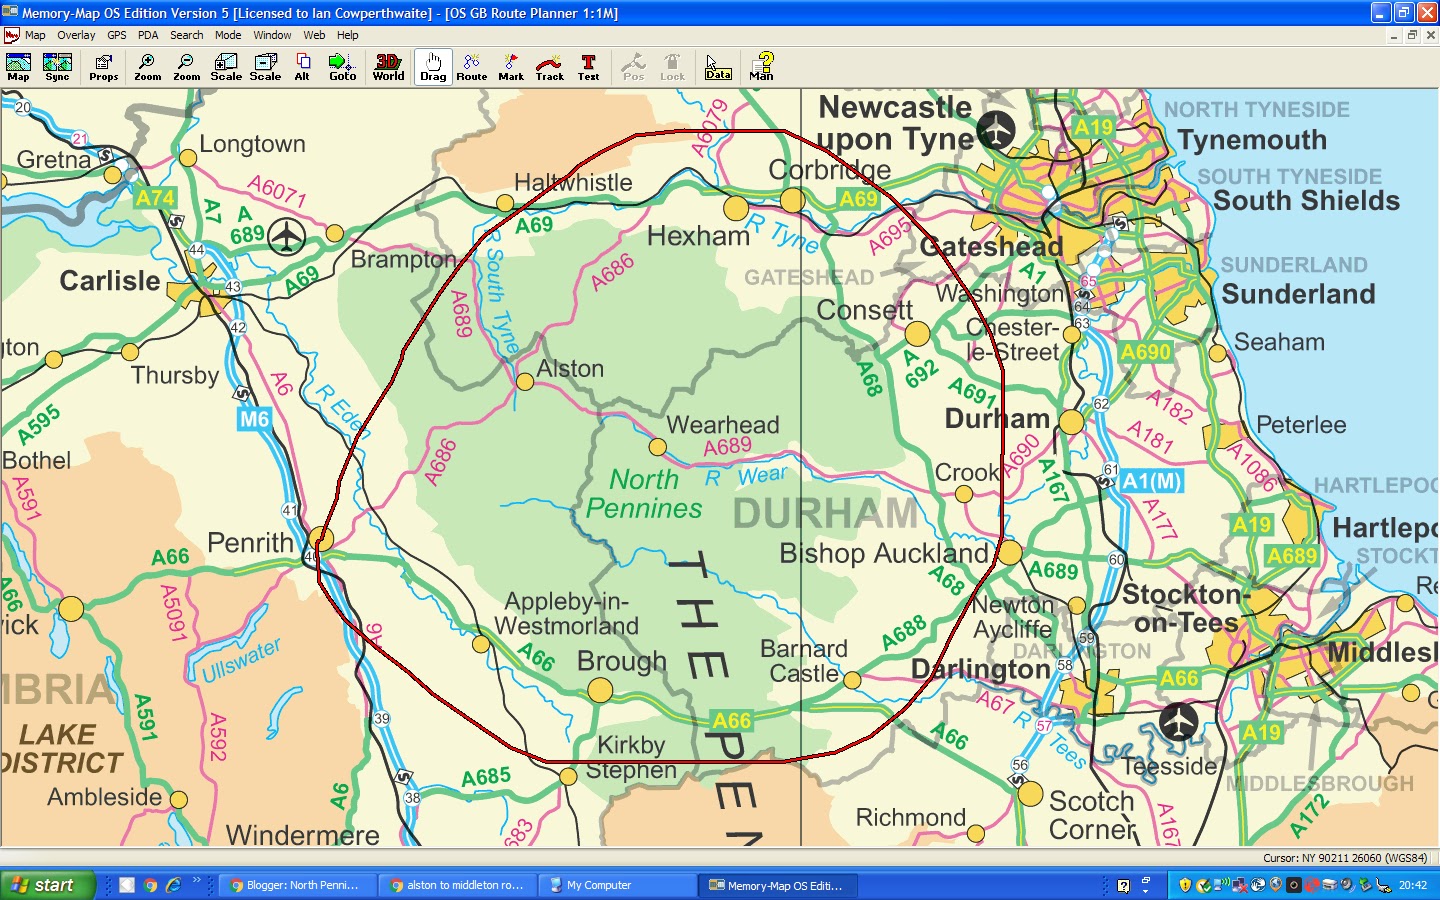Screen dimensions: 1440x900
Task: Open help via the Man icon
Action: pyautogui.click(x=761, y=66)
